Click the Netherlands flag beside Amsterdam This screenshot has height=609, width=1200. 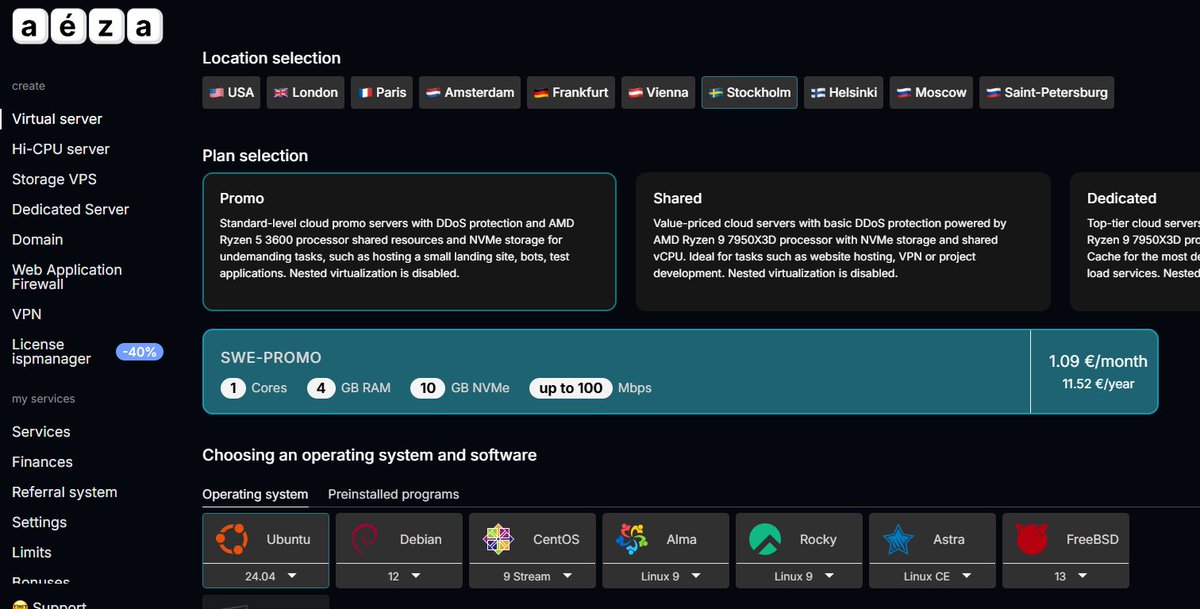tap(433, 92)
